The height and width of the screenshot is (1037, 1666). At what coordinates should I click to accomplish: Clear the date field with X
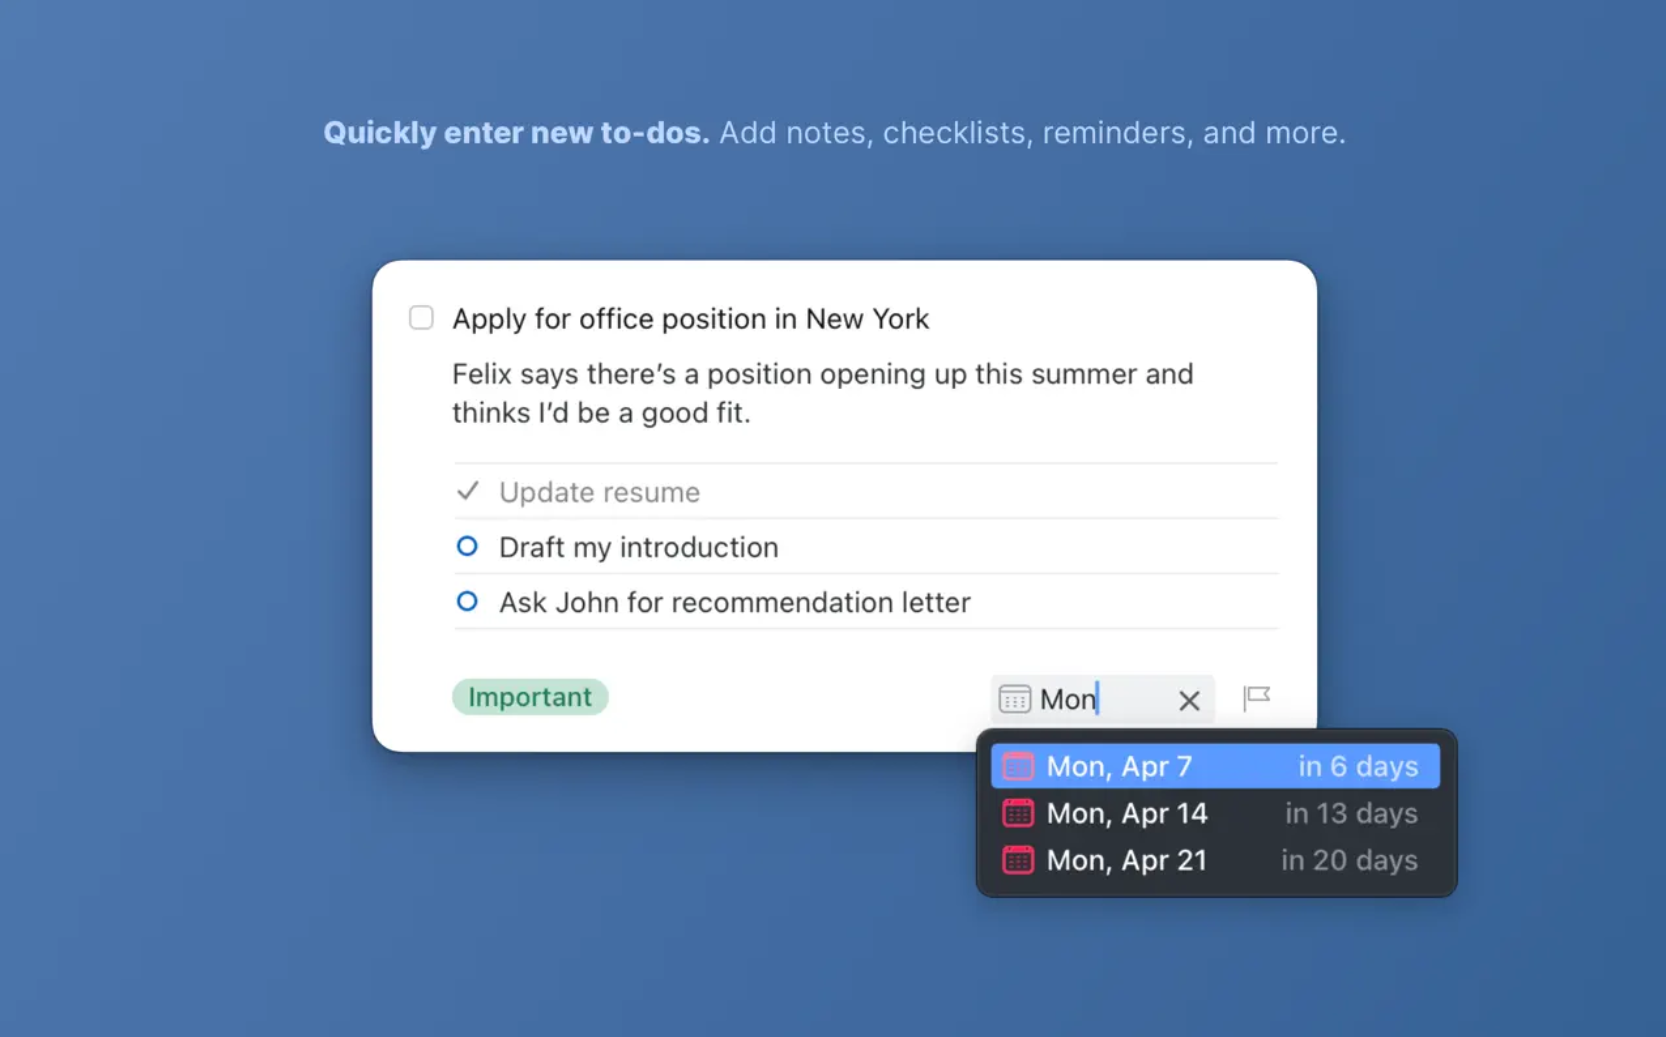[1188, 700]
